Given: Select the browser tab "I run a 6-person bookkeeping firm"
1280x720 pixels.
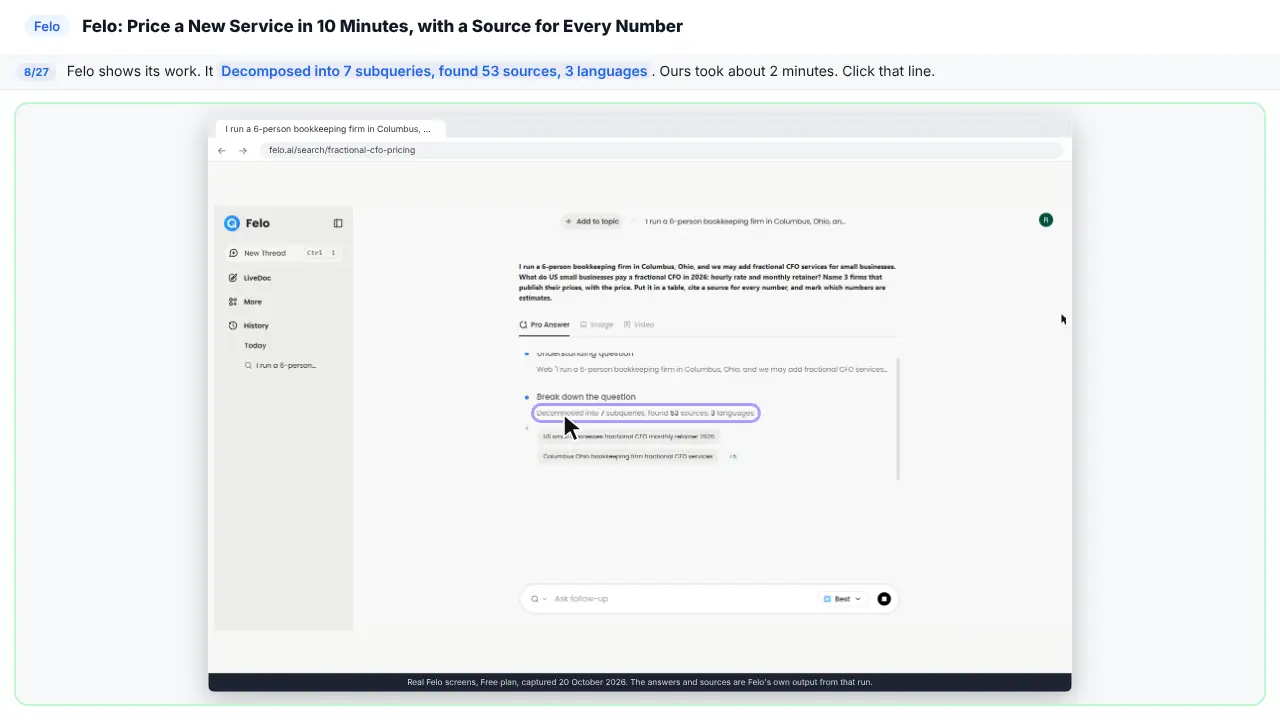Looking at the screenshot, I should point(330,129).
